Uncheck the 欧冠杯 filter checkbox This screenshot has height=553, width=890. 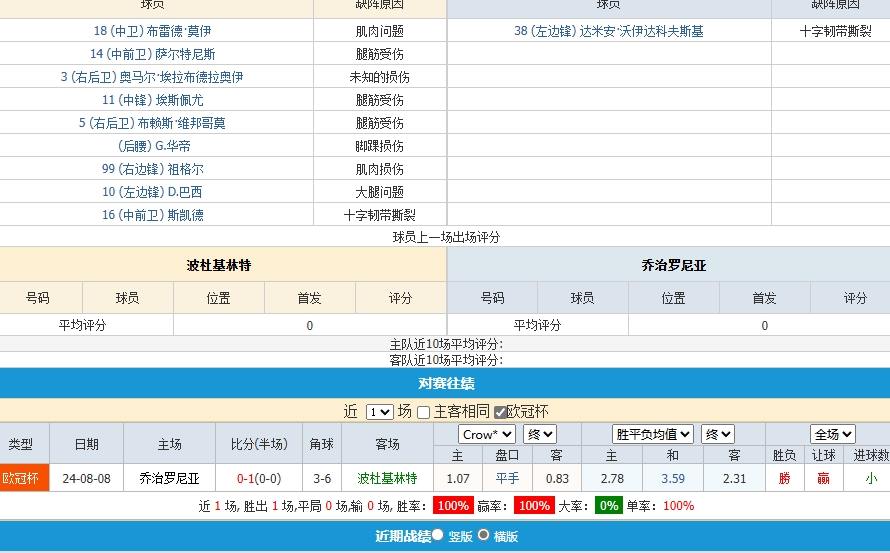500,412
